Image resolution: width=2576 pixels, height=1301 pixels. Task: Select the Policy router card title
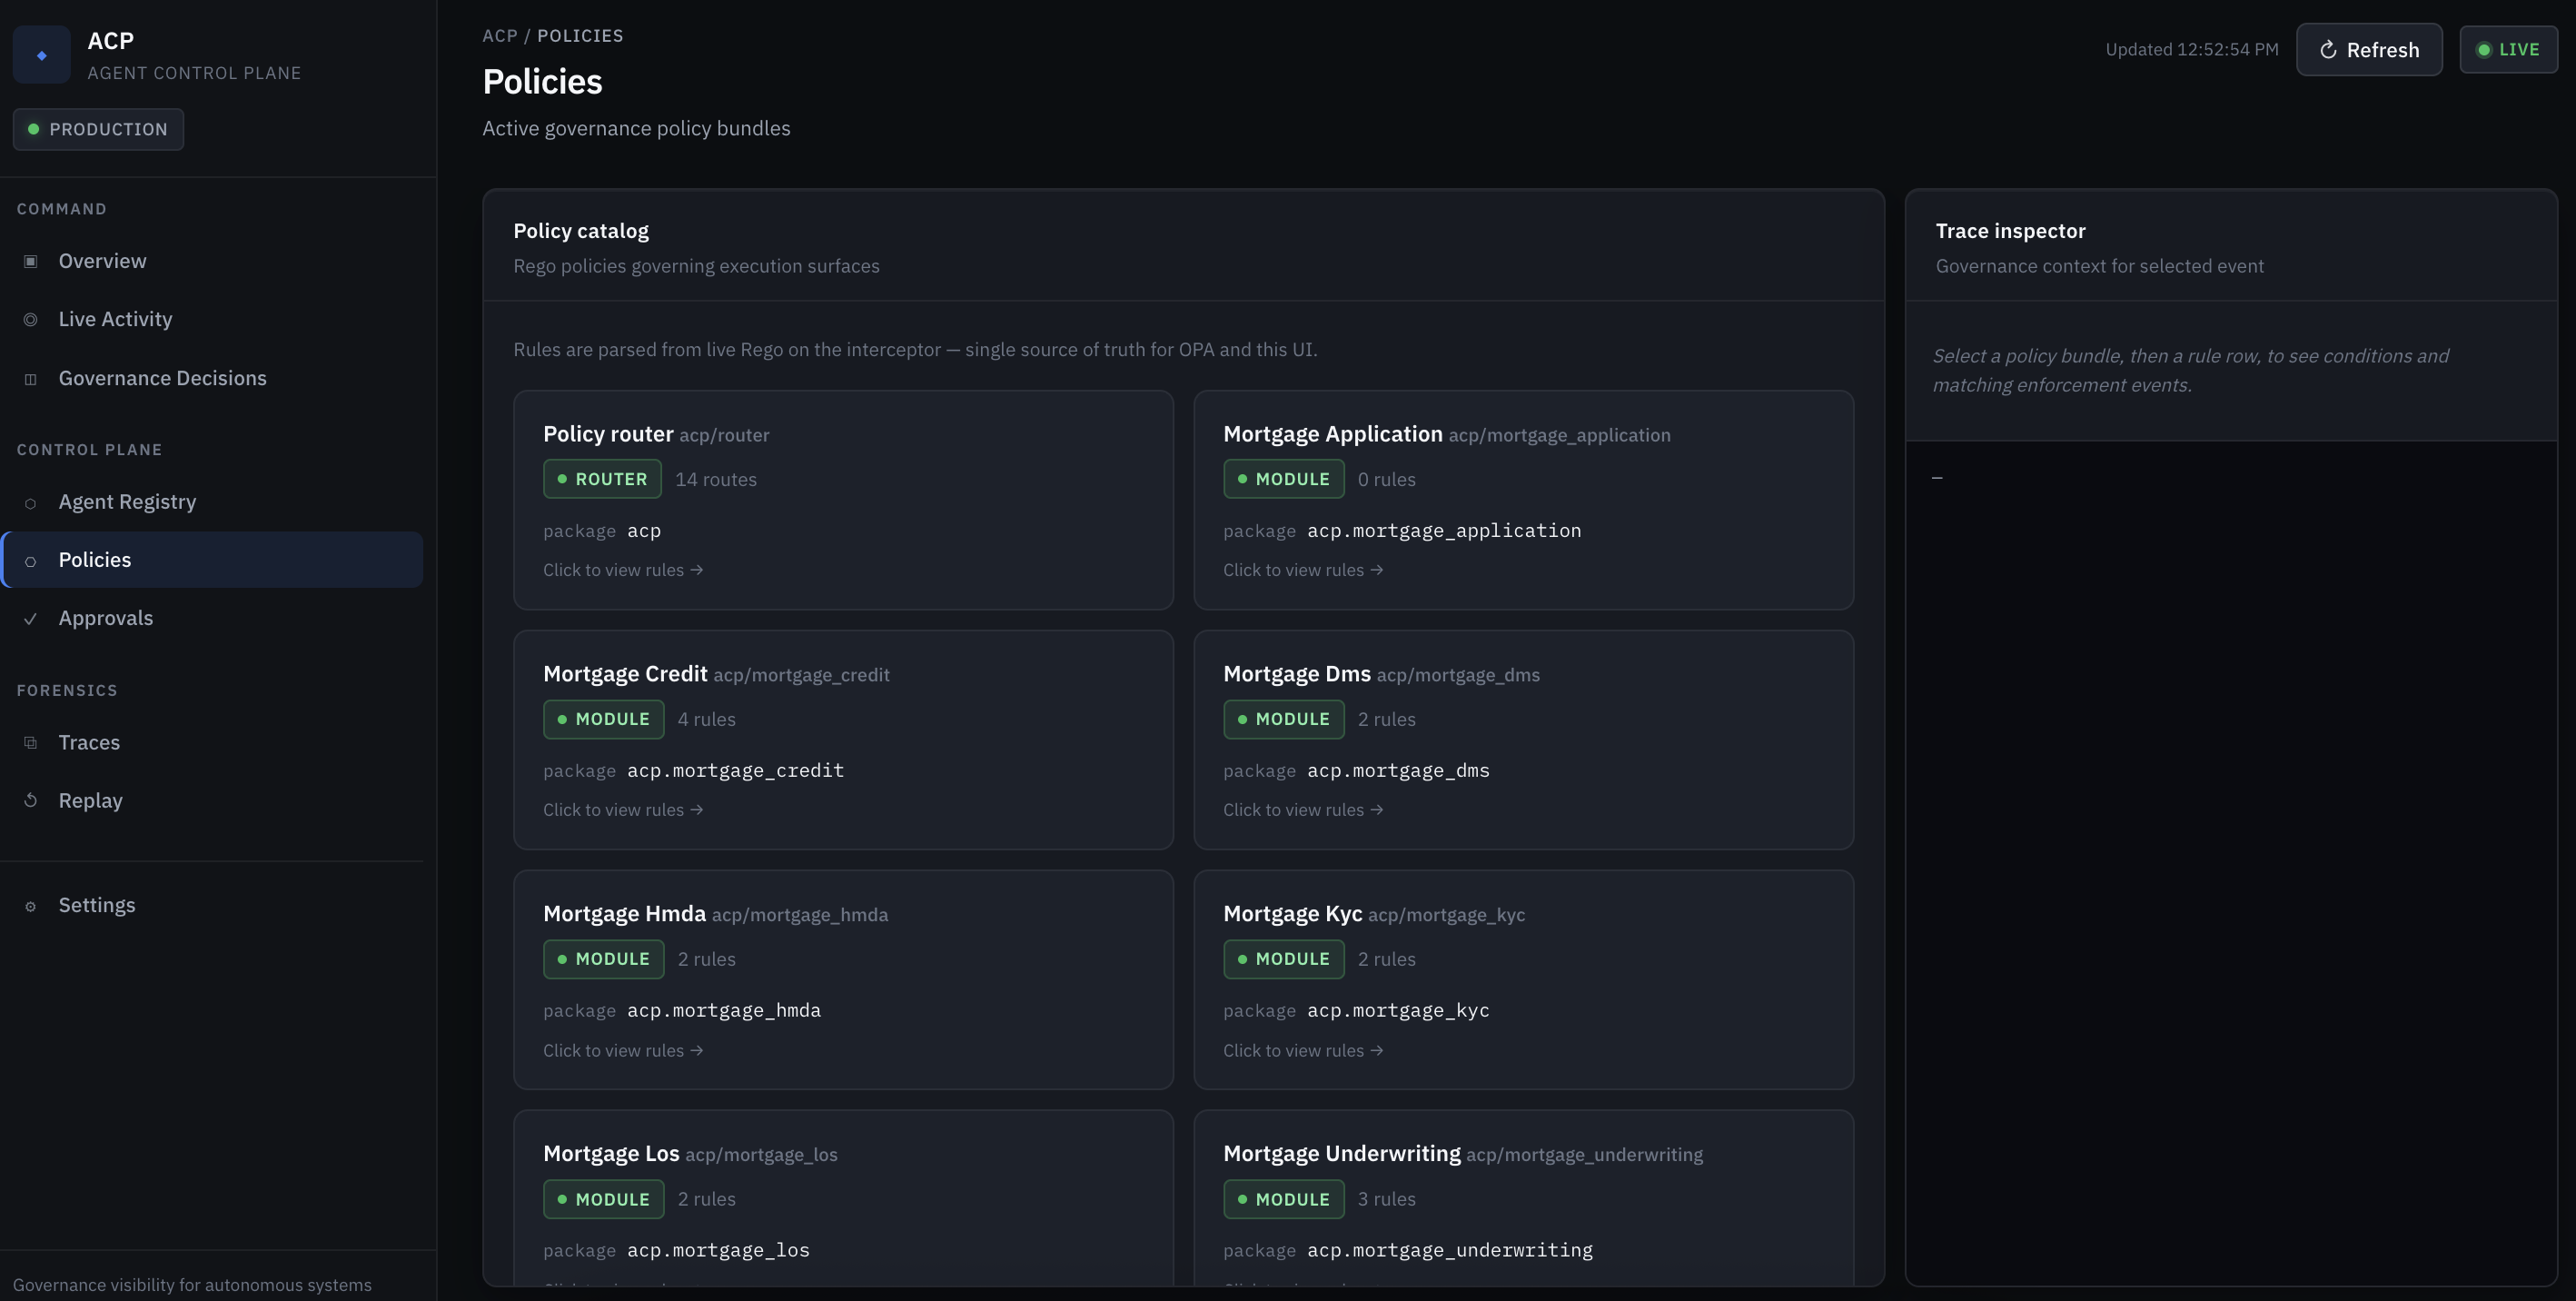click(608, 434)
